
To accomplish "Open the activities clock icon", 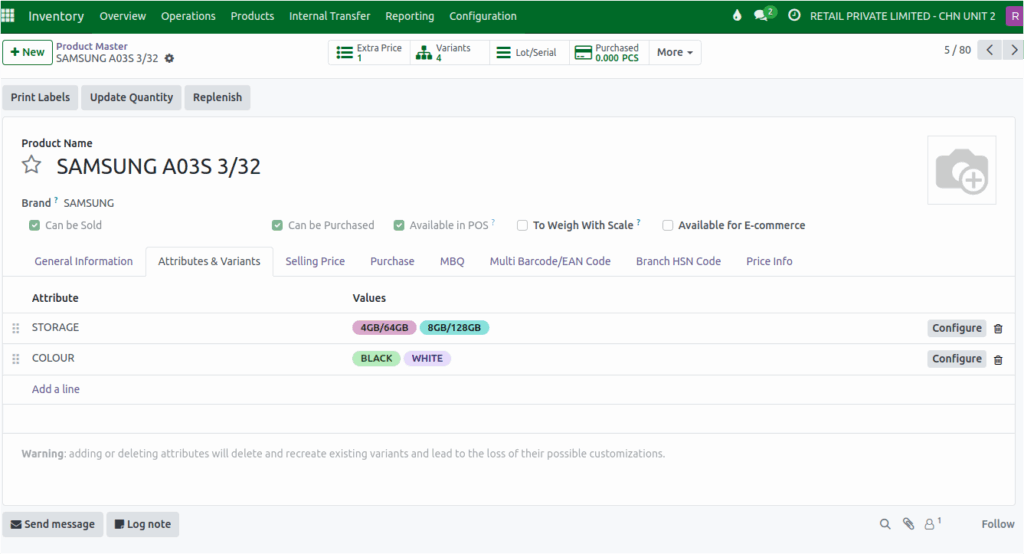I will click(793, 15).
